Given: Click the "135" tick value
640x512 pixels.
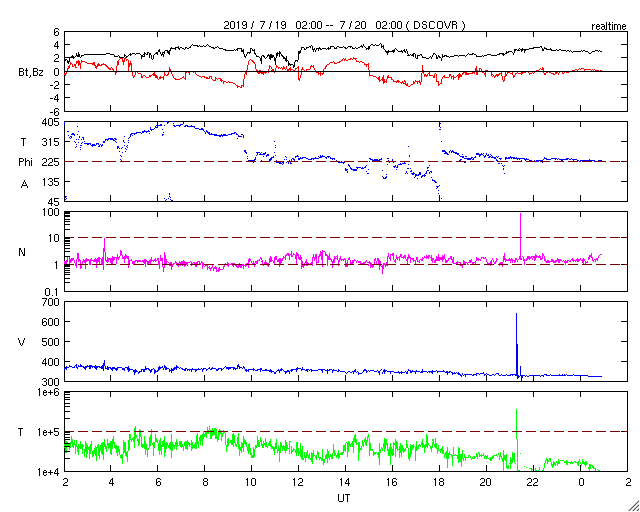Looking at the screenshot, I should click(53, 182).
